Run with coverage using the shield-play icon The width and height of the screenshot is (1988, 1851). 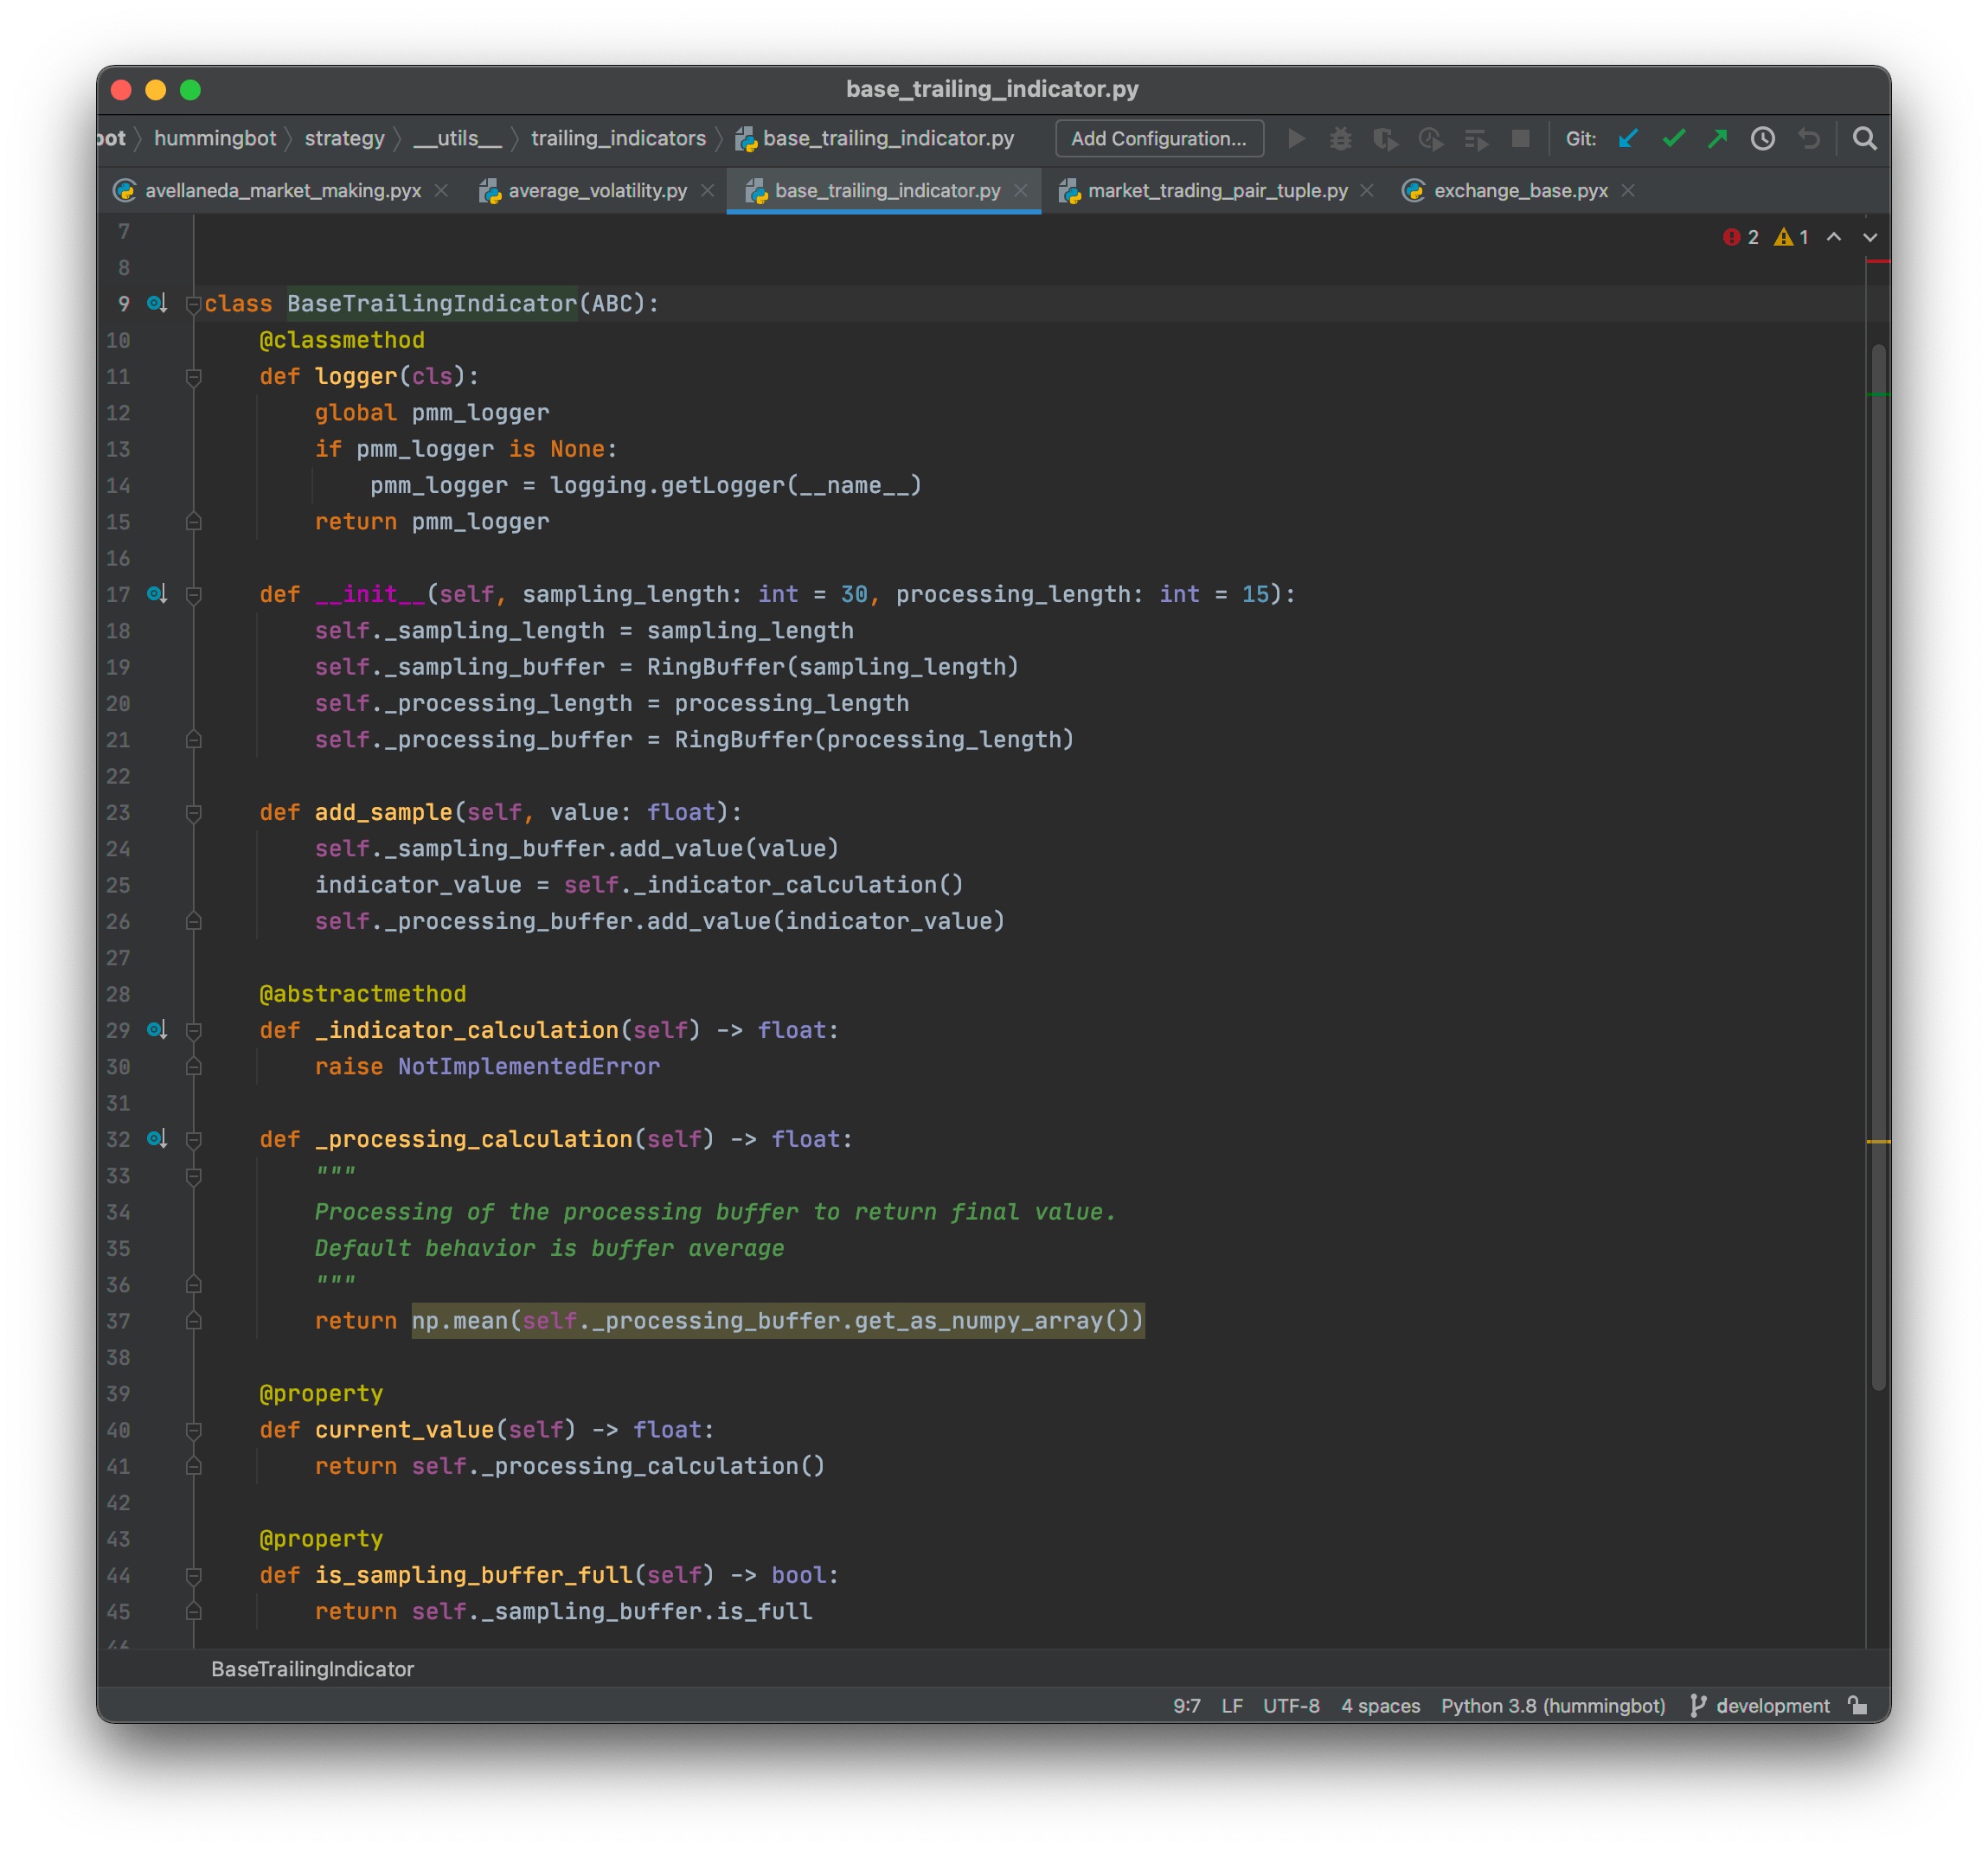[1386, 139]
